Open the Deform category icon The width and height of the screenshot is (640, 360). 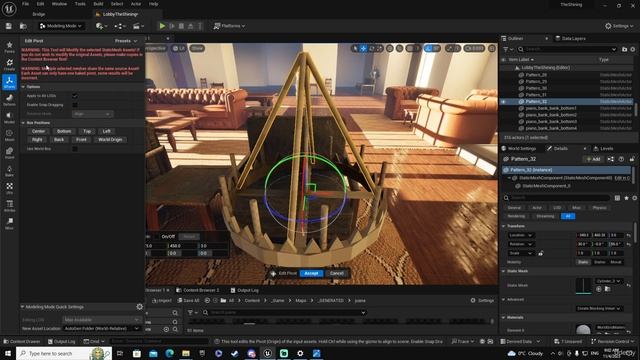(x=9, y=100)
